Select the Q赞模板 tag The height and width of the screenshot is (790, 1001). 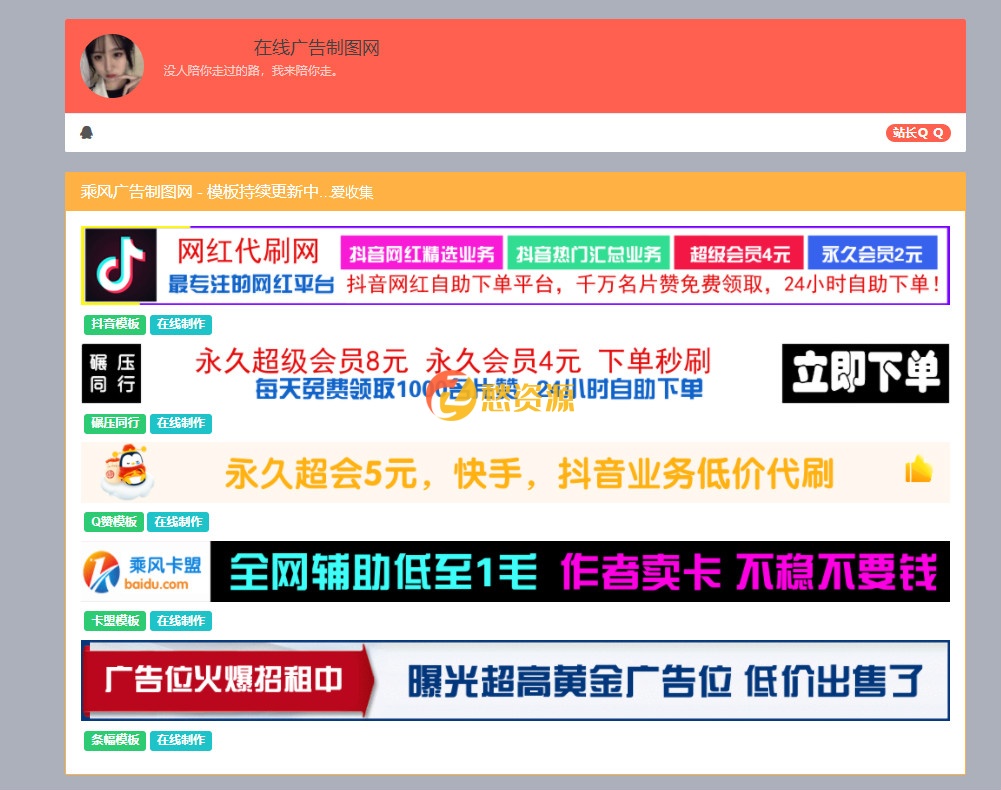coord(114,522)
